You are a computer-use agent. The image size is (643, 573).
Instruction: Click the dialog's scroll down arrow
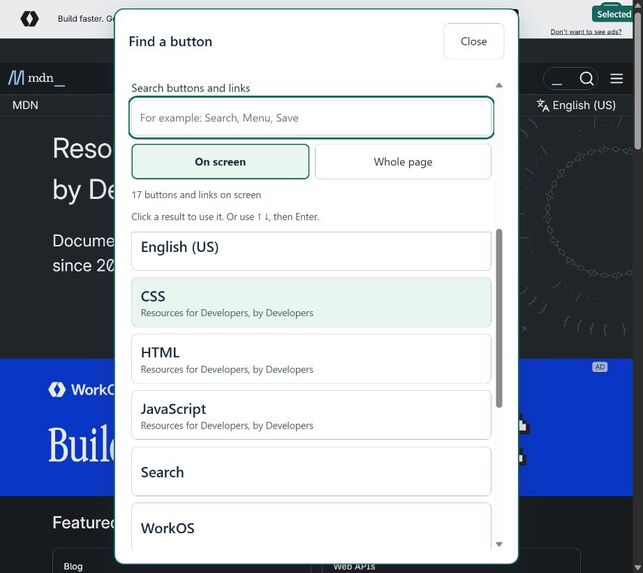pyautogui.click(x=499, y=544)
